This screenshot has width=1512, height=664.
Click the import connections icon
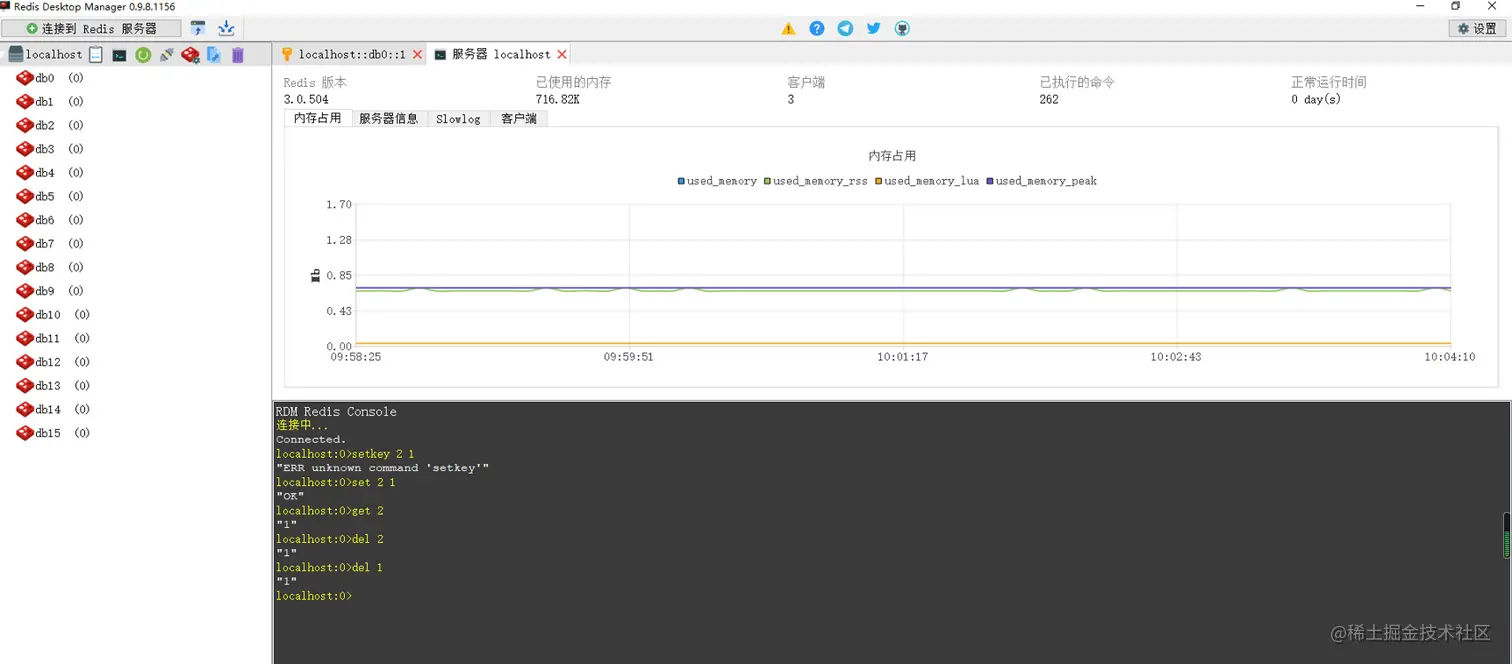(x=198, y=29)
